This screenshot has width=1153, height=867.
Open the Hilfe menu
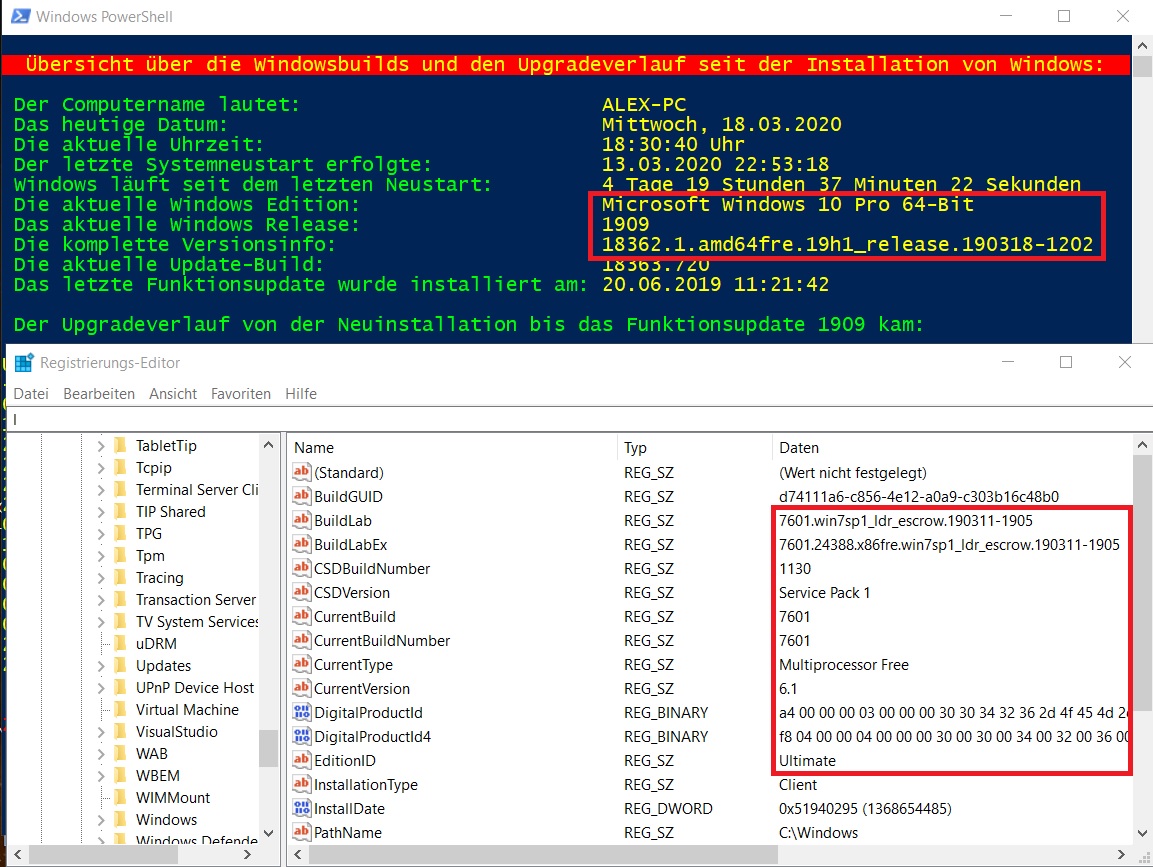coord(301,393)
